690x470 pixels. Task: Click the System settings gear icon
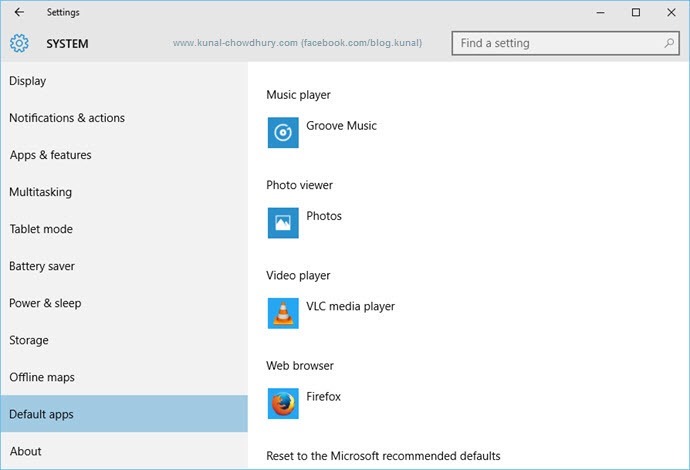click(19, 43)
